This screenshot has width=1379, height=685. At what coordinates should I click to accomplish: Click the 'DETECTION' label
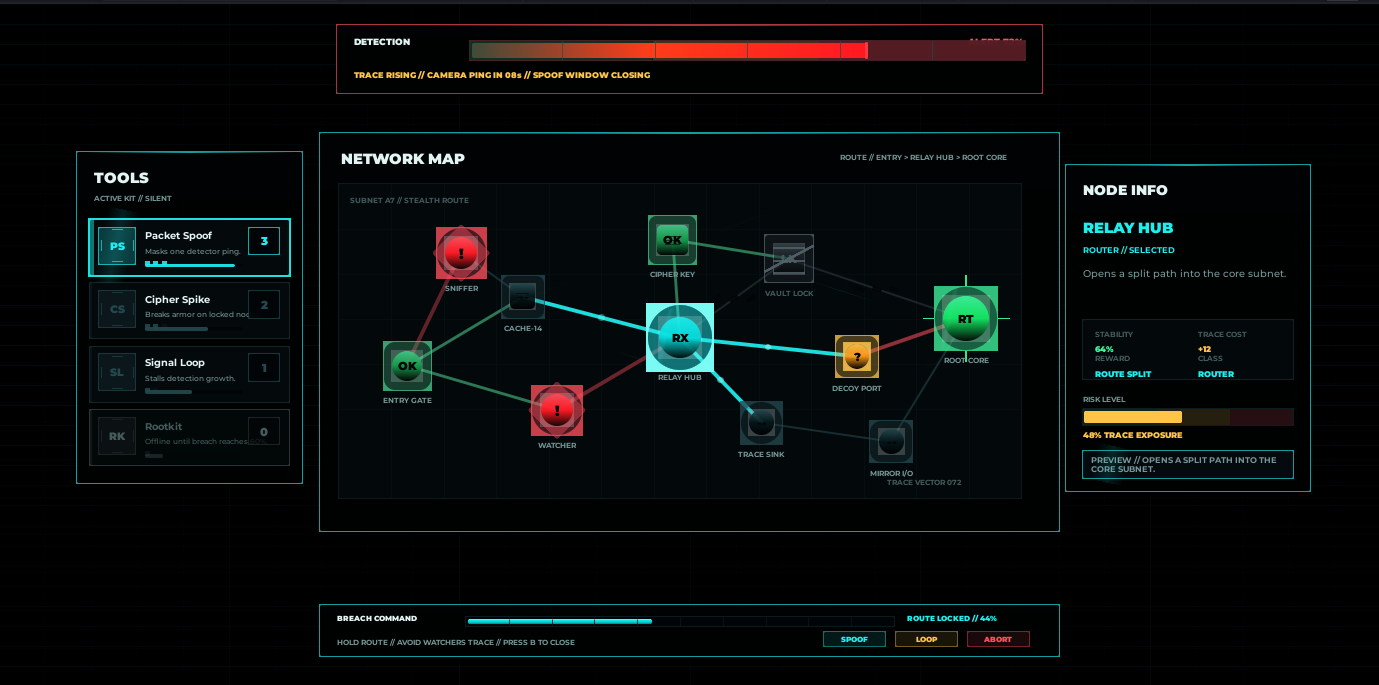(x=382, y=42)
